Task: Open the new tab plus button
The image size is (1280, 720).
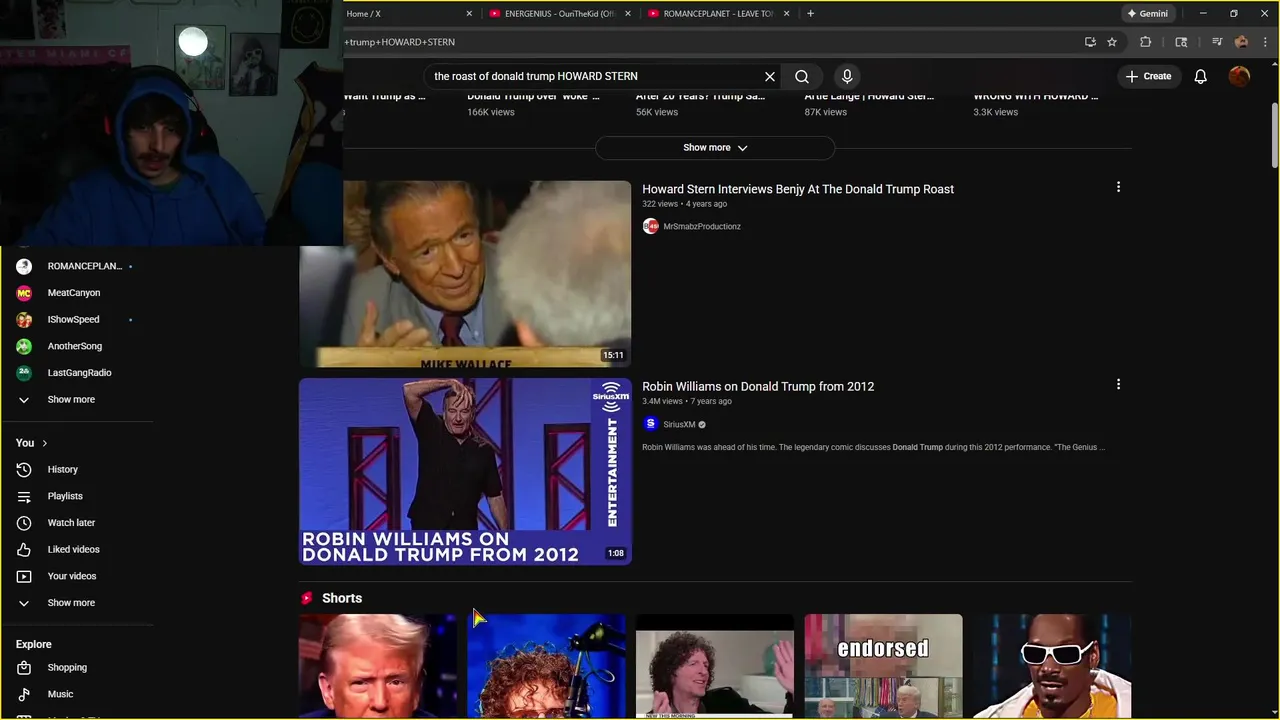Action: pos(810,14)
